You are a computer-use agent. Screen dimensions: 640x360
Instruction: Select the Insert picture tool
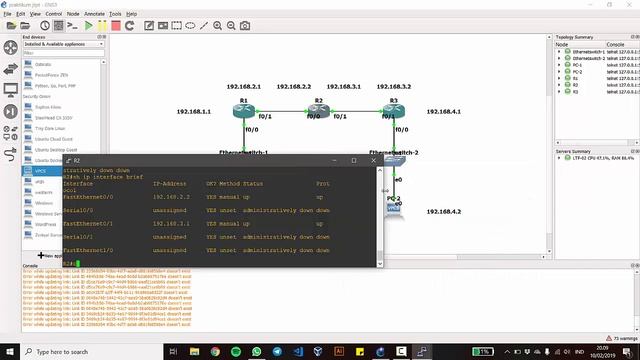point(163,26)
